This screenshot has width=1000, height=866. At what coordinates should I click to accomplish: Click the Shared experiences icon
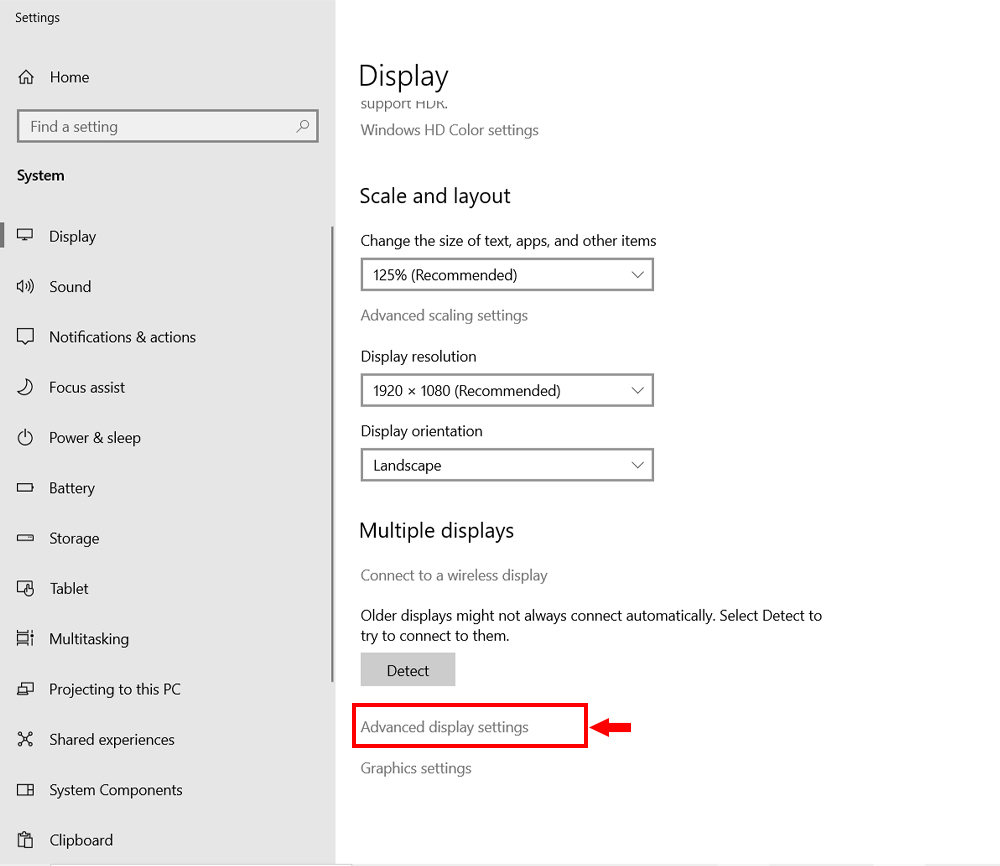point(26,740)
